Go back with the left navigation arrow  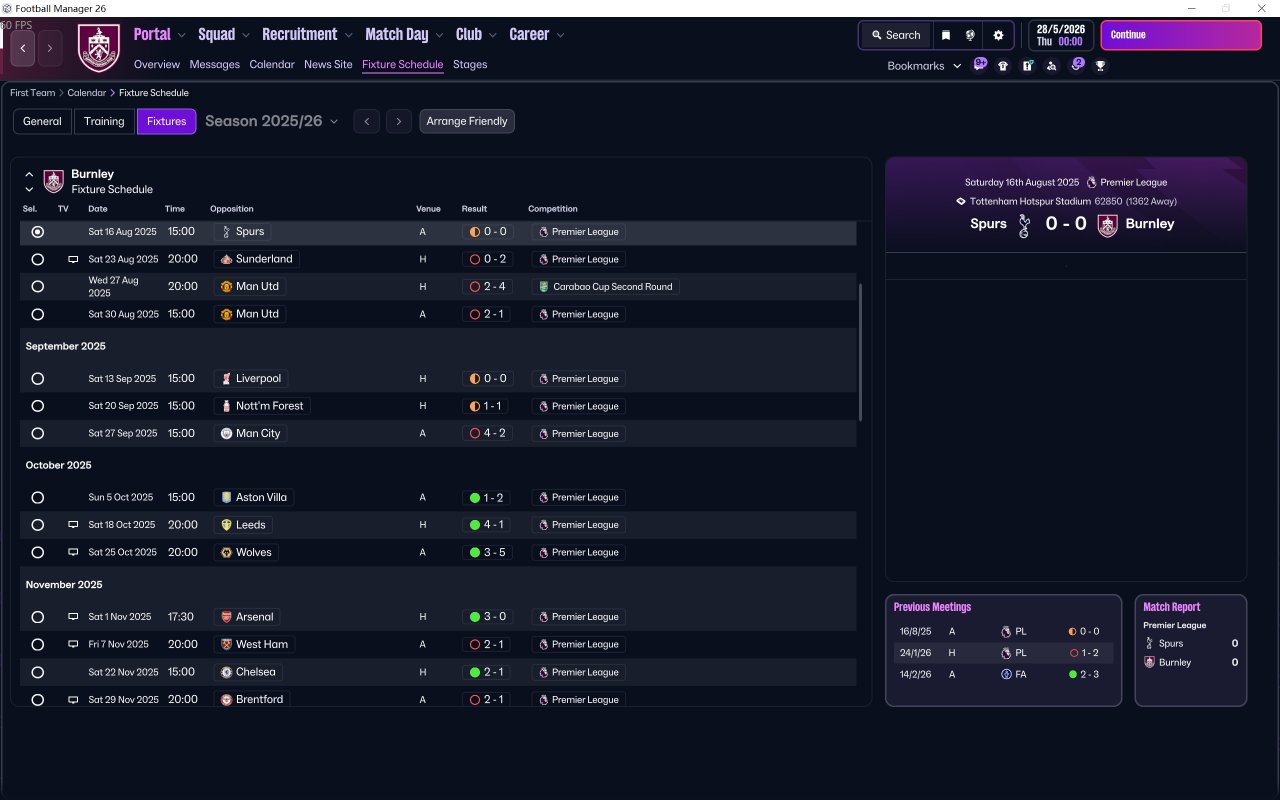(23, 48)
